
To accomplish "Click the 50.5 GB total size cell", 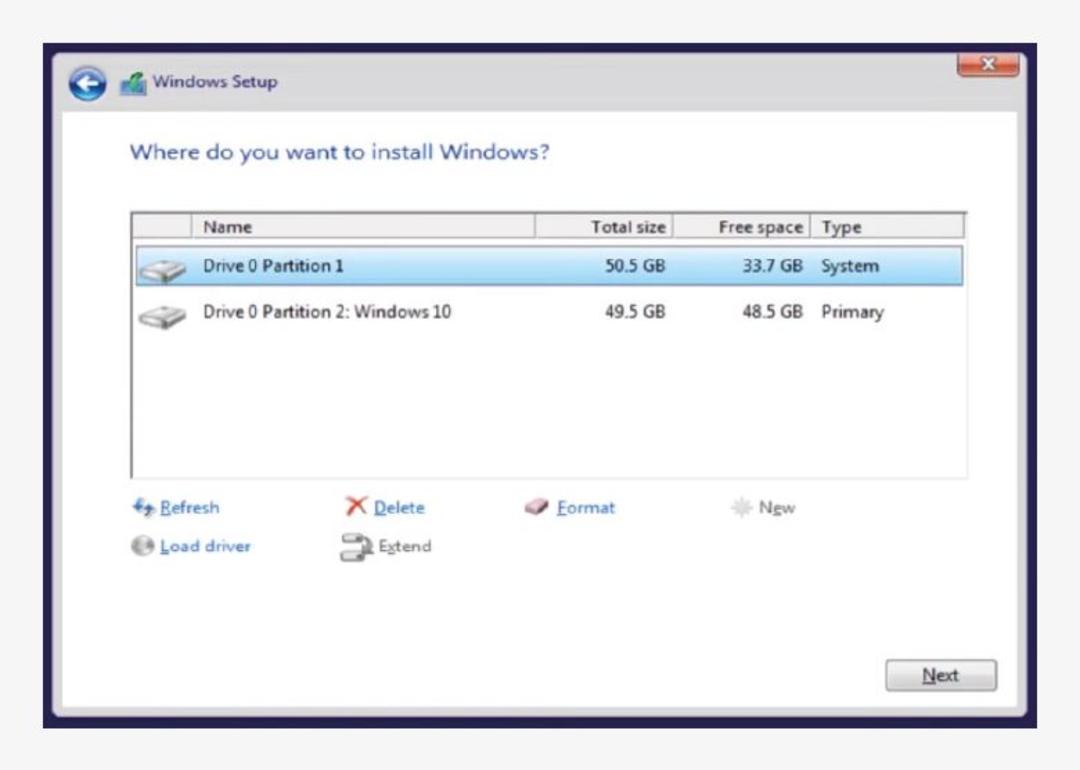I will point(635,266).
